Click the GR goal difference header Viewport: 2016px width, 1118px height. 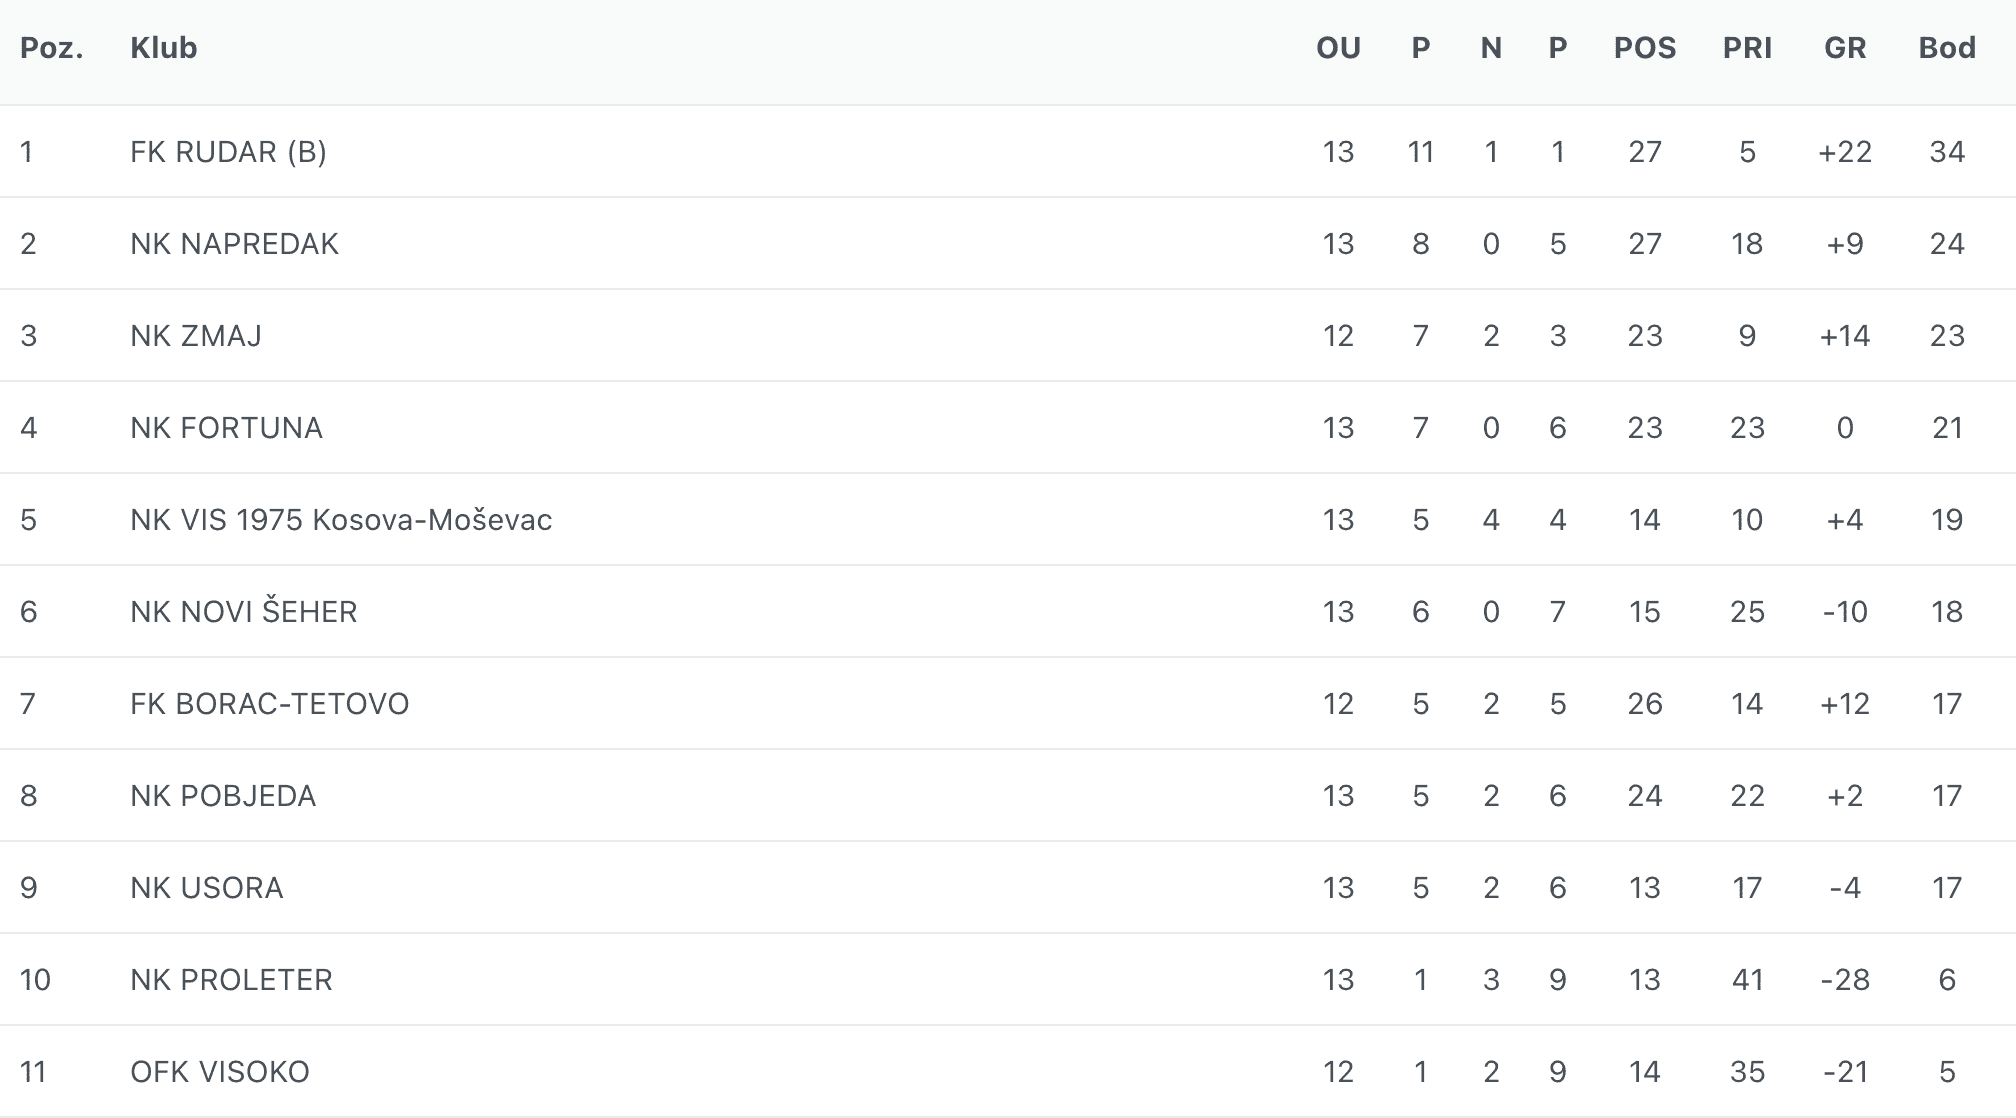pos(1845,48)
